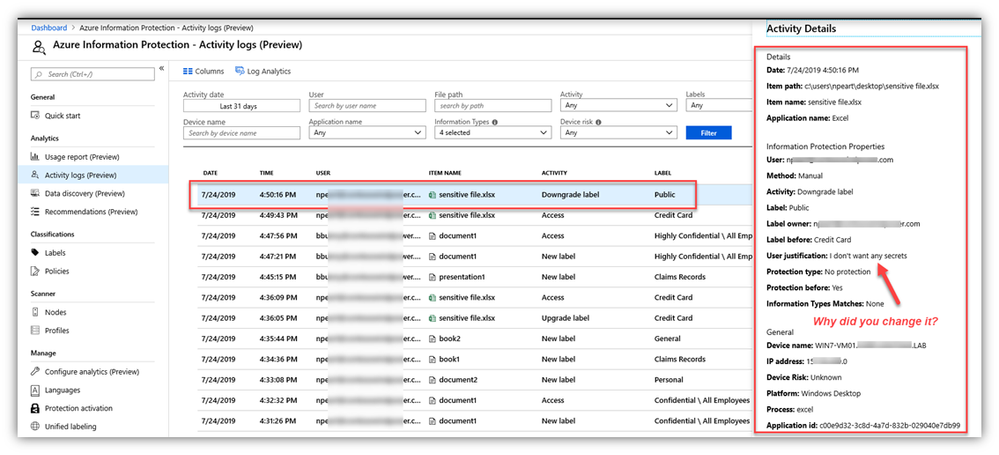Click the 4:47:56 PM document1 item name
This screenshot has width=999, height=455.
click(457, 236)
